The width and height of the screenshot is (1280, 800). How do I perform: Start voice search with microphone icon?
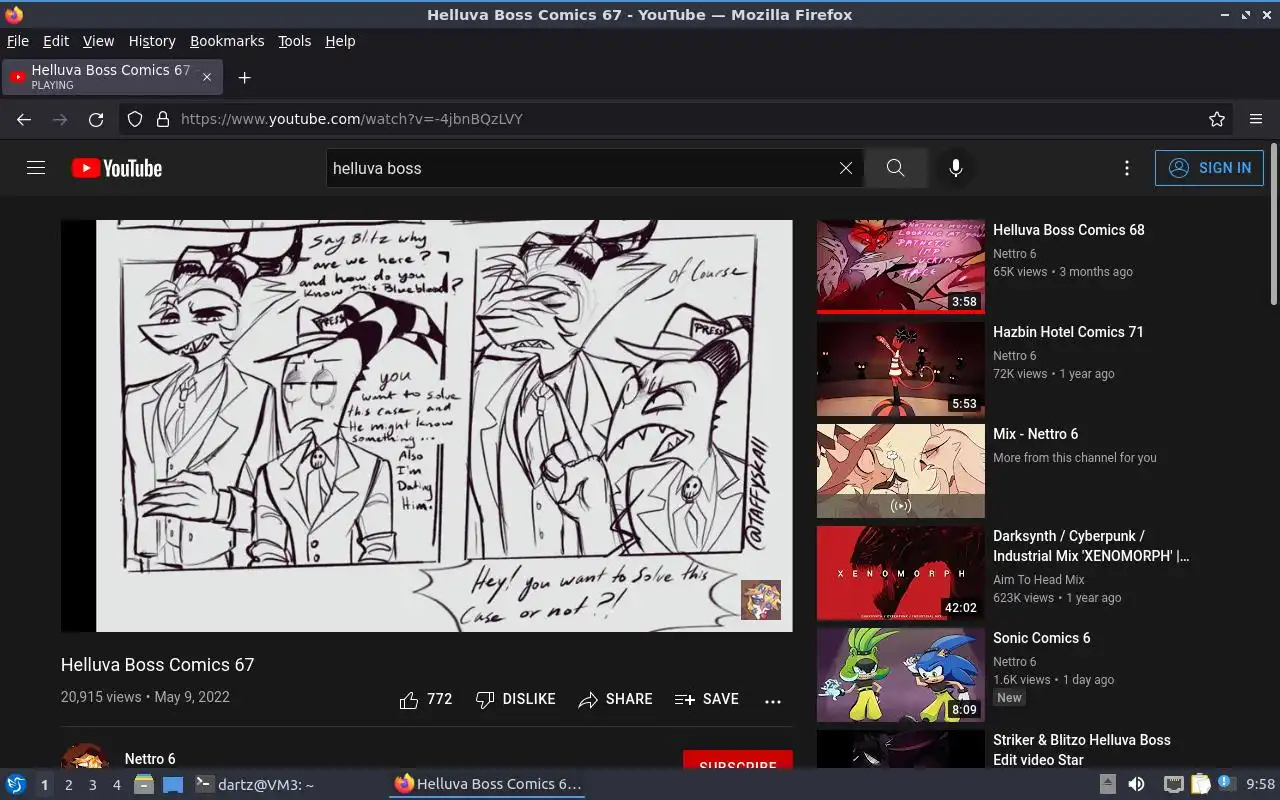(x=956, y=168)
